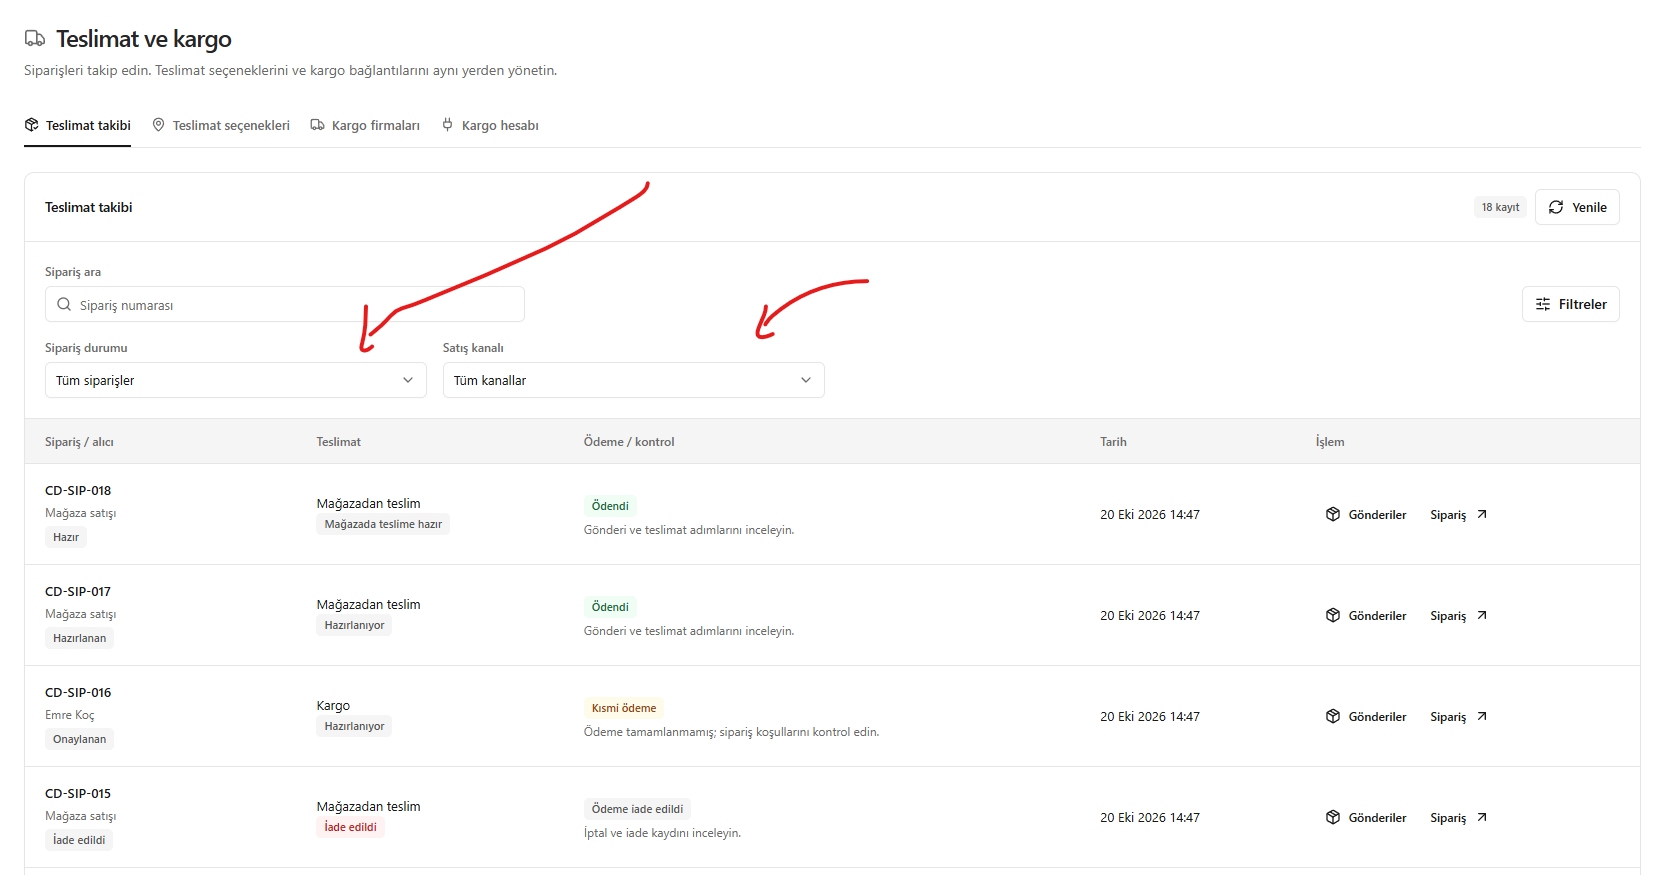Focus the Sipariş numarası search field
Viewport: 1663px width, 875px height.
(x=285, y=304)
